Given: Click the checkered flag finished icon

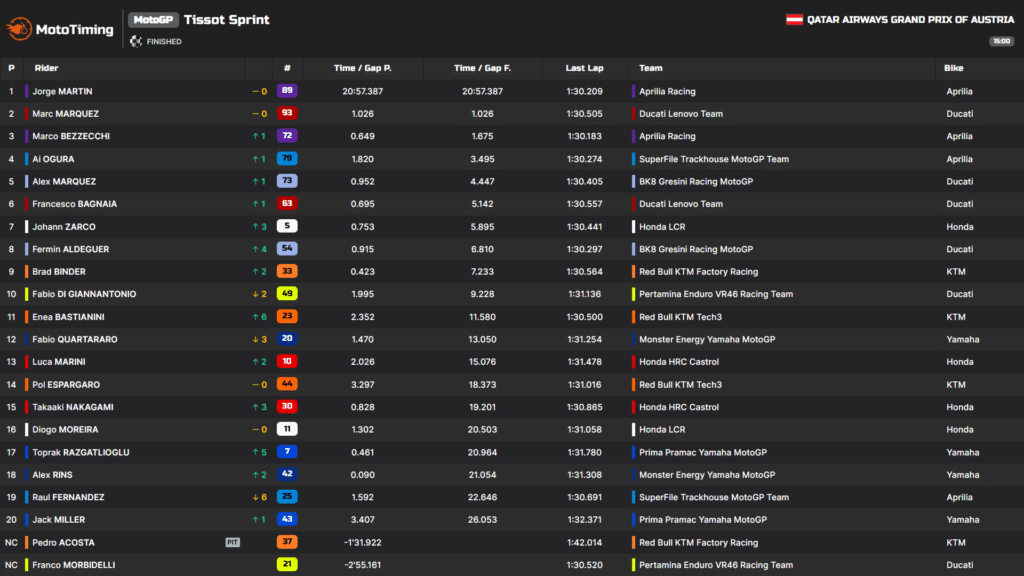Looking at the screenshot, I should point(136,41).
